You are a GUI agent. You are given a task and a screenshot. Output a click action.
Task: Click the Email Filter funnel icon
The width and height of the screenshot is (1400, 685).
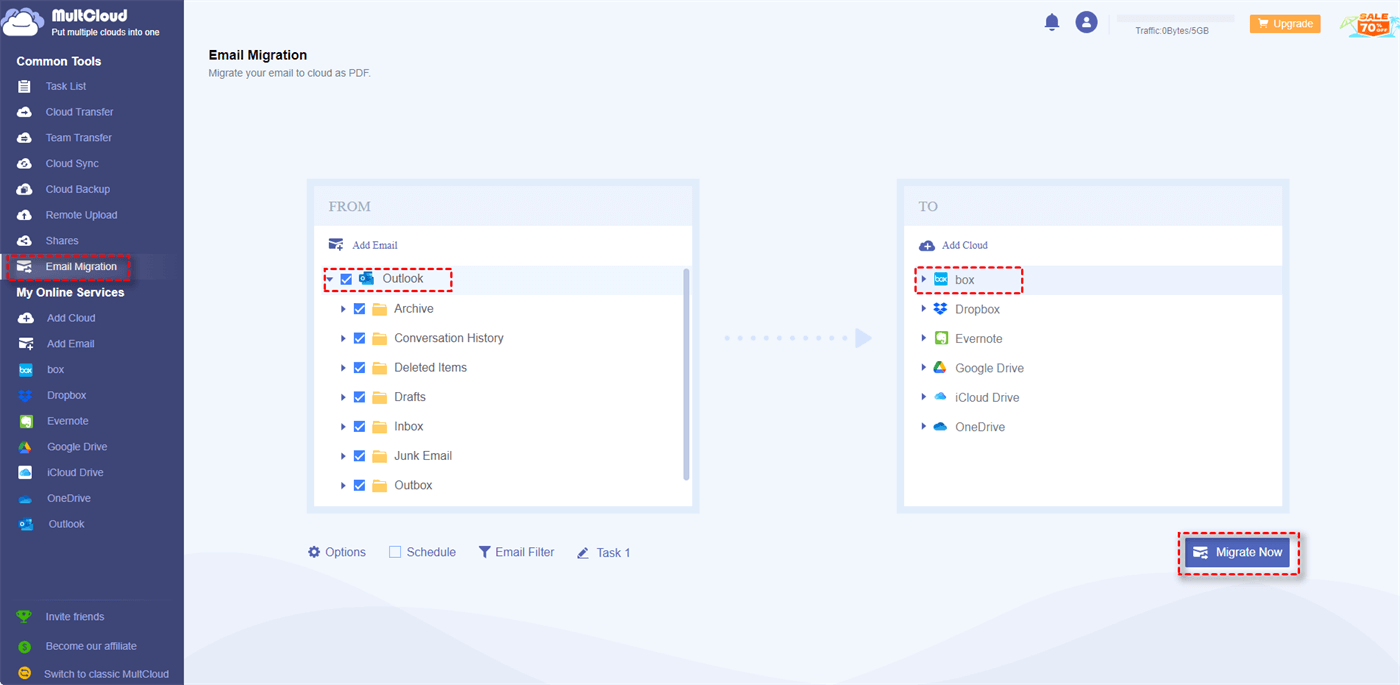pyautogui.click(x=484, y=552)
